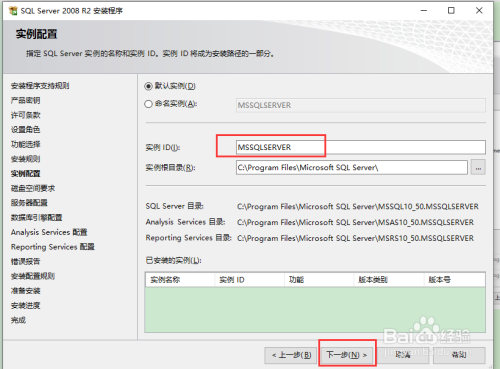Select 完成 step in sidebar
This screenshot has height=369, width=500.
[18, 320]
